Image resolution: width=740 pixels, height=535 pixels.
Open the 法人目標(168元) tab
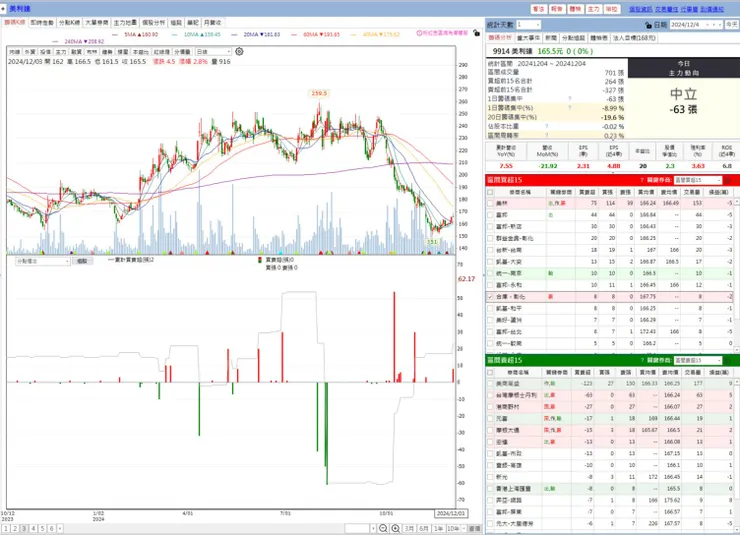634,38
